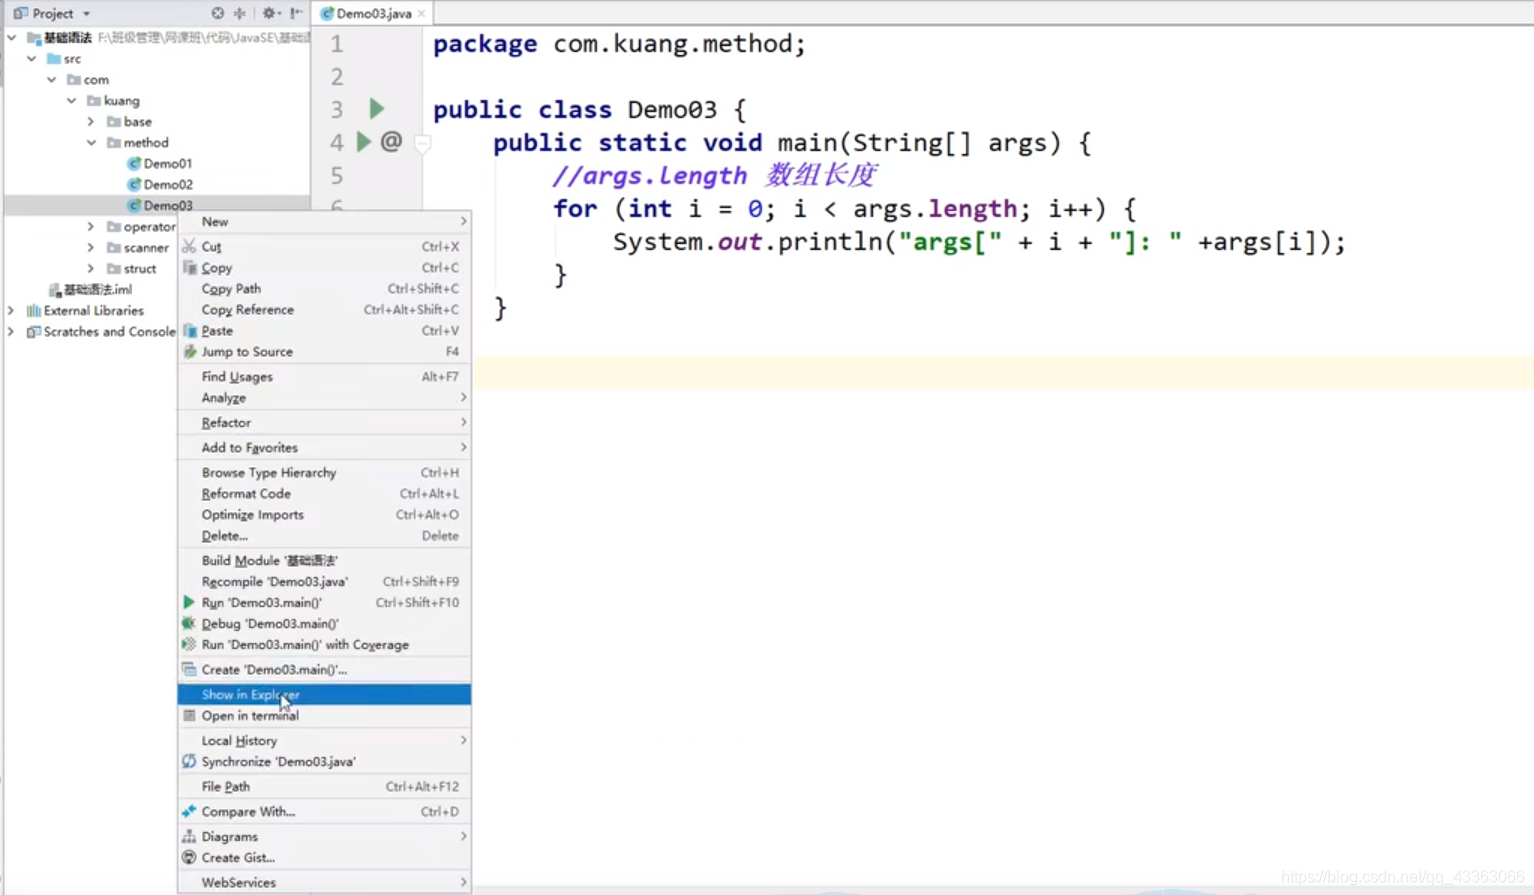This screenshot has height=895, width=1534.
Task: Select Browse Type Hierarchy
Action: tap(324, 472)
